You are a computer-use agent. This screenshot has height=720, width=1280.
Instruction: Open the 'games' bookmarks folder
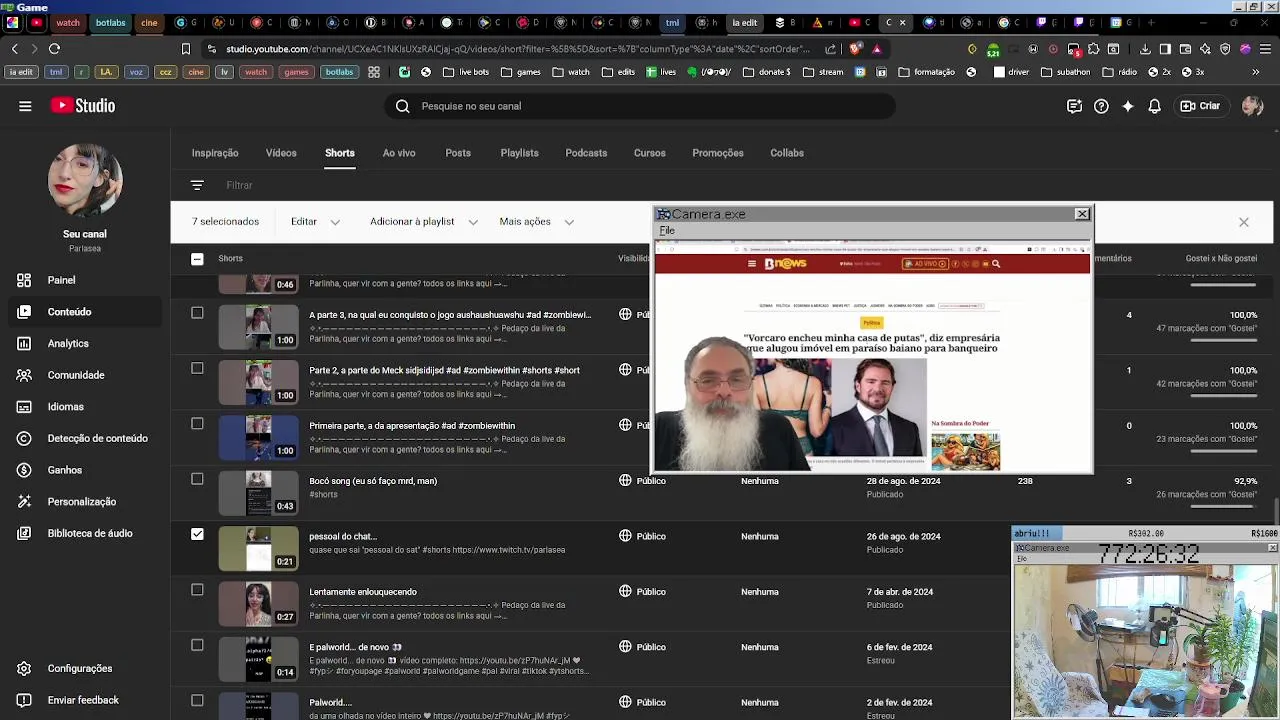(521, 72)
